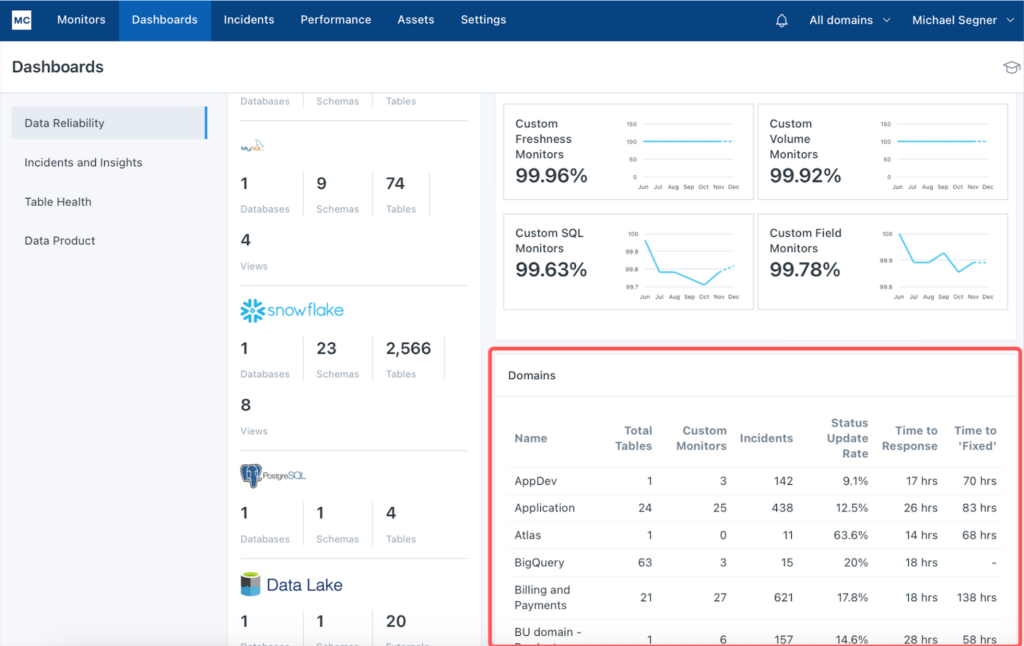Open the Assets navigation tab
The image size is (1024, 646).
tap(415, 20)
